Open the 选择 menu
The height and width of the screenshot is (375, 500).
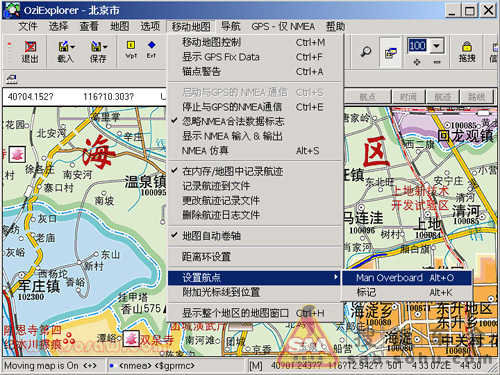tap(58, 26)
